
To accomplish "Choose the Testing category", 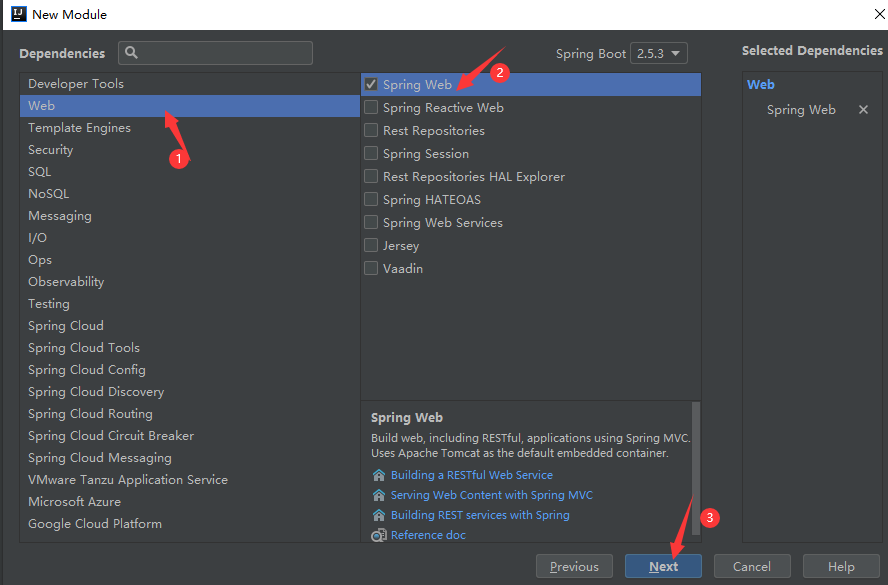I will click(x=190, y=304).
